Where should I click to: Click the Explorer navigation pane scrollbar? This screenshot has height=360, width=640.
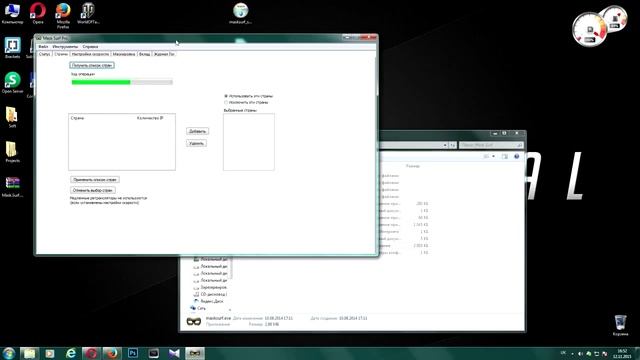(x=231, y=267)
